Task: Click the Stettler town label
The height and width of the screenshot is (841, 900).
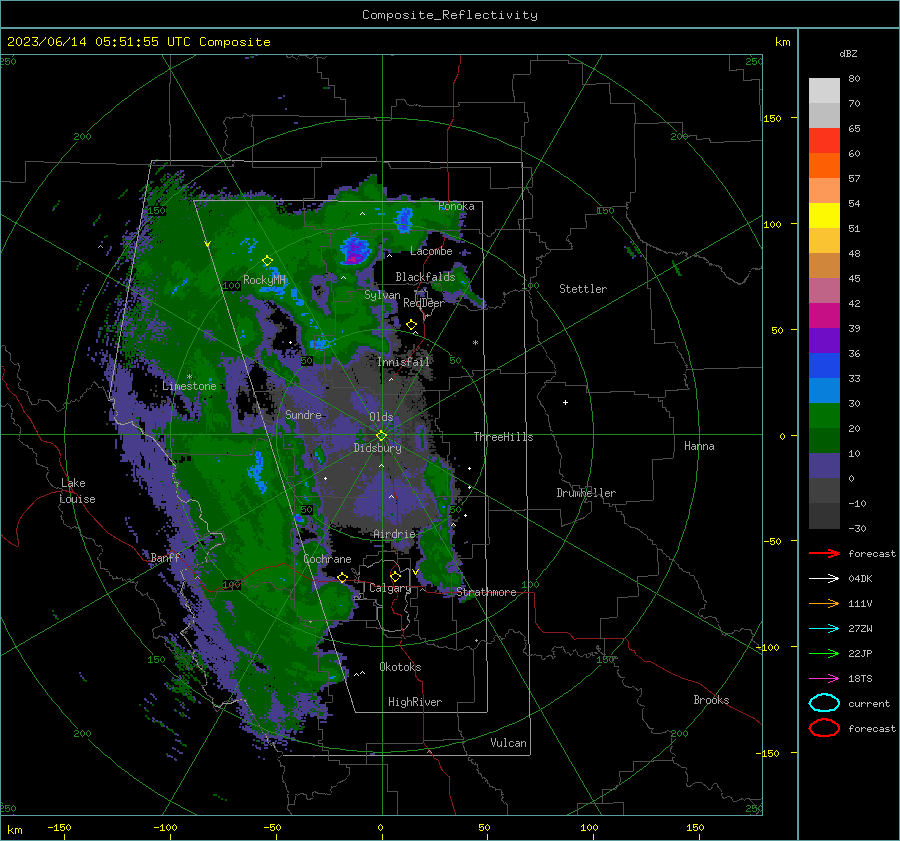Action: [x=583, y=289]
